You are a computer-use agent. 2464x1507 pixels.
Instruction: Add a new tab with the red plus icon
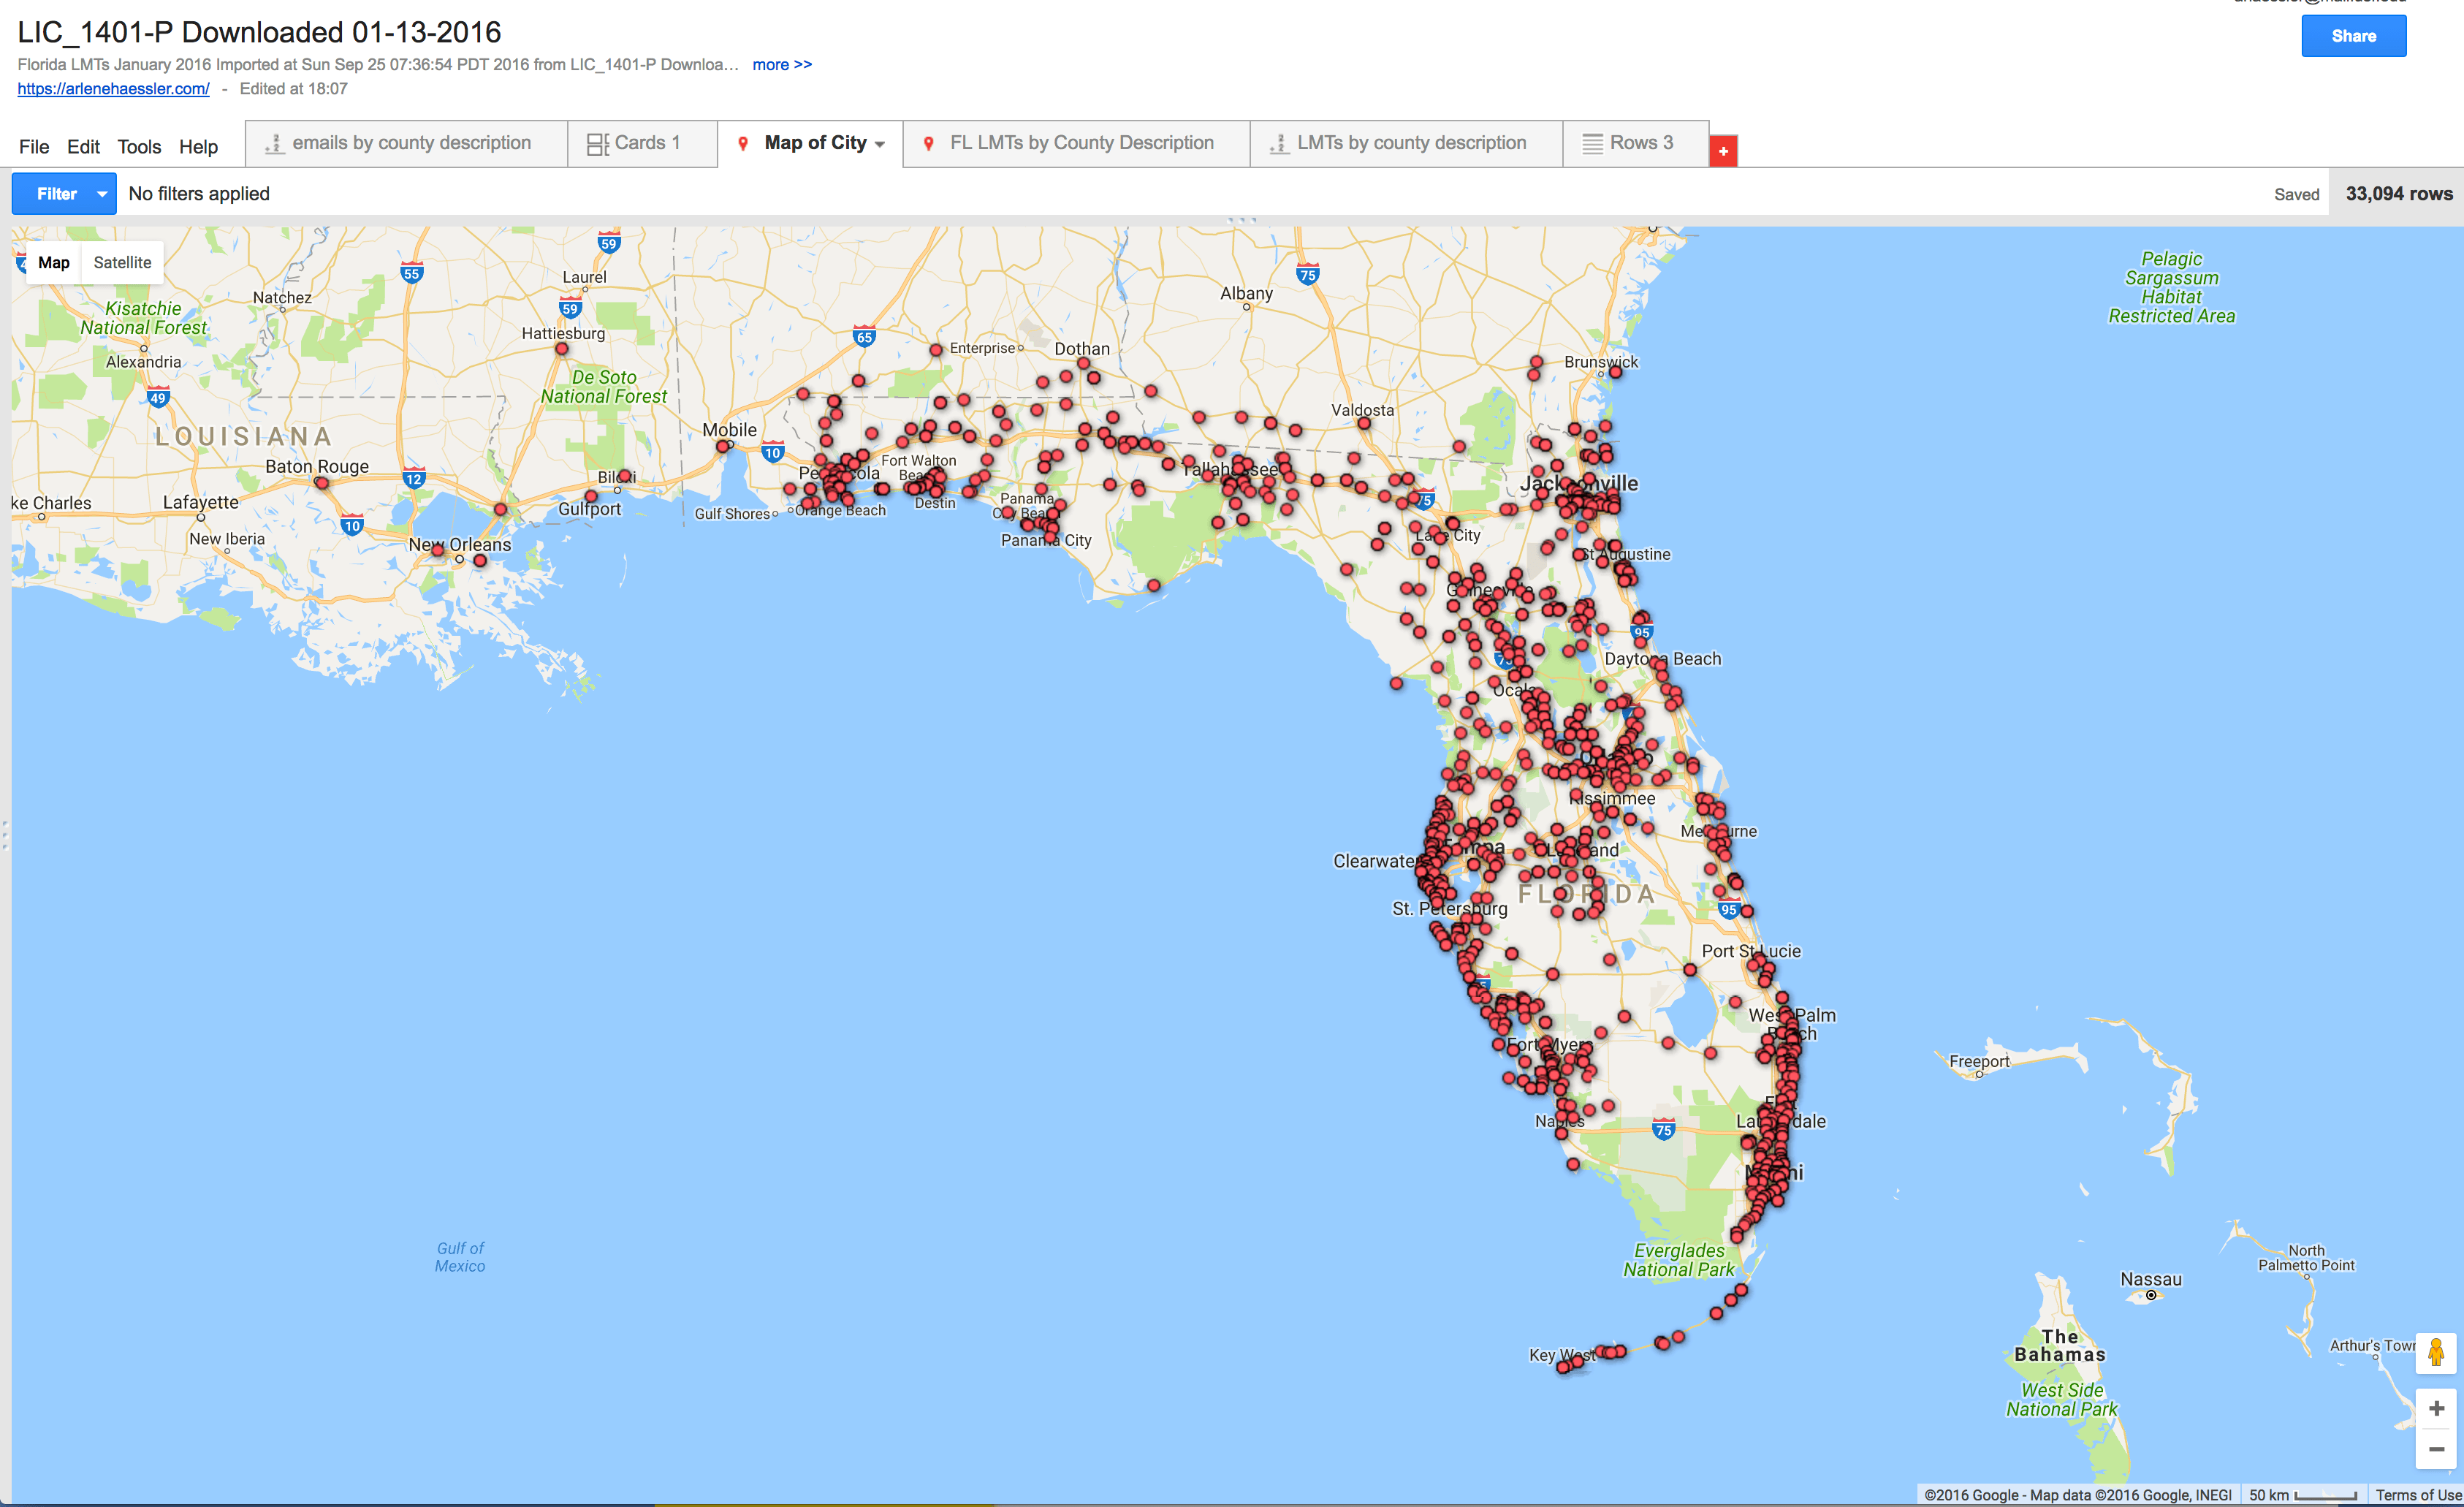click(x=1724, y=151)
